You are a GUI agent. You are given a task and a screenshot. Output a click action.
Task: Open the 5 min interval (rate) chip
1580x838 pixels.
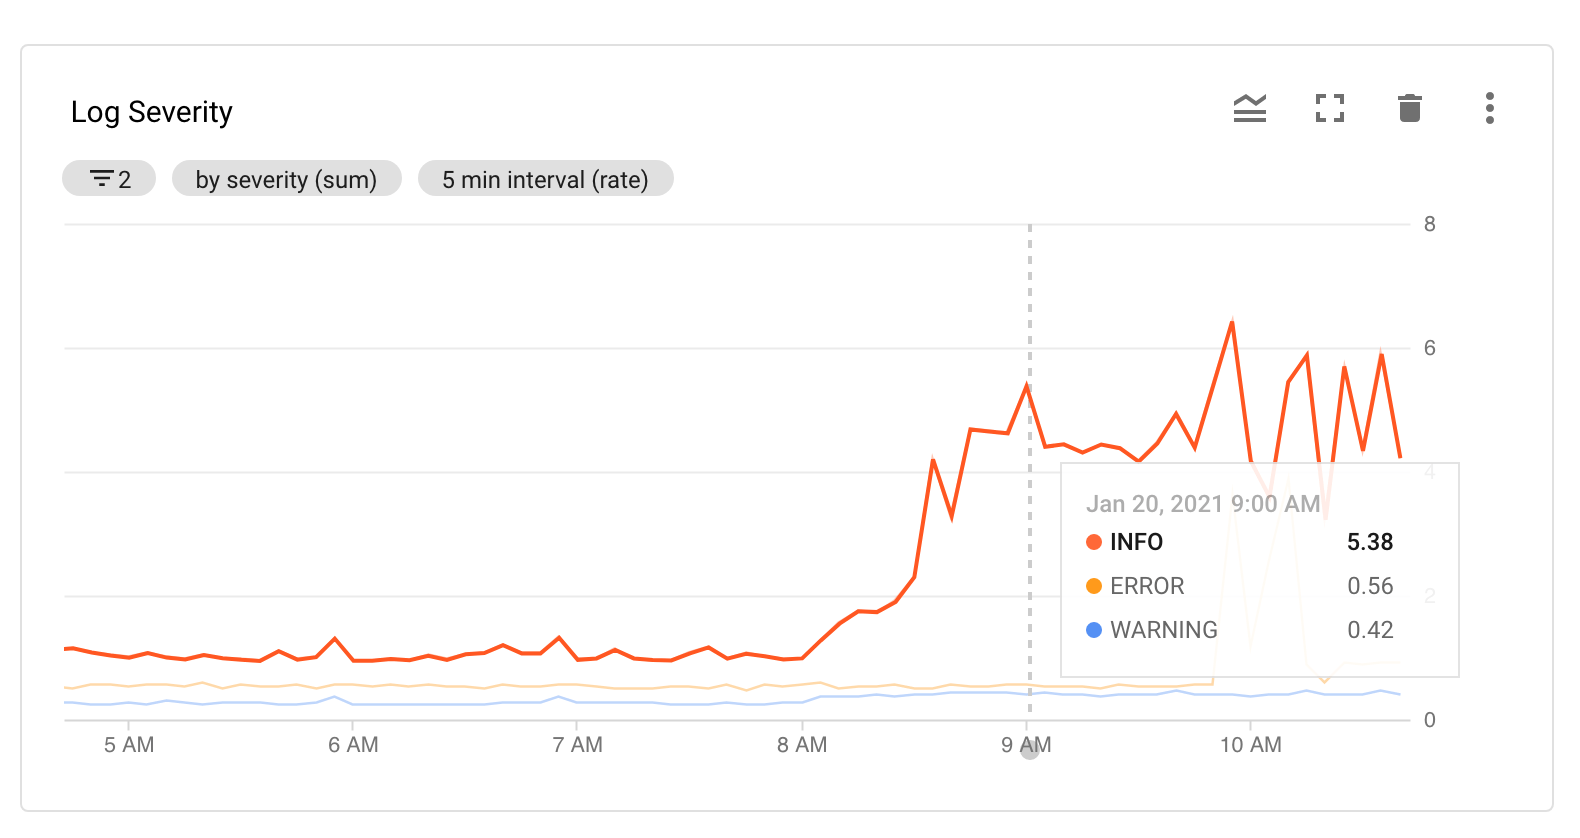pyautogui.click(x=545, y=179)
